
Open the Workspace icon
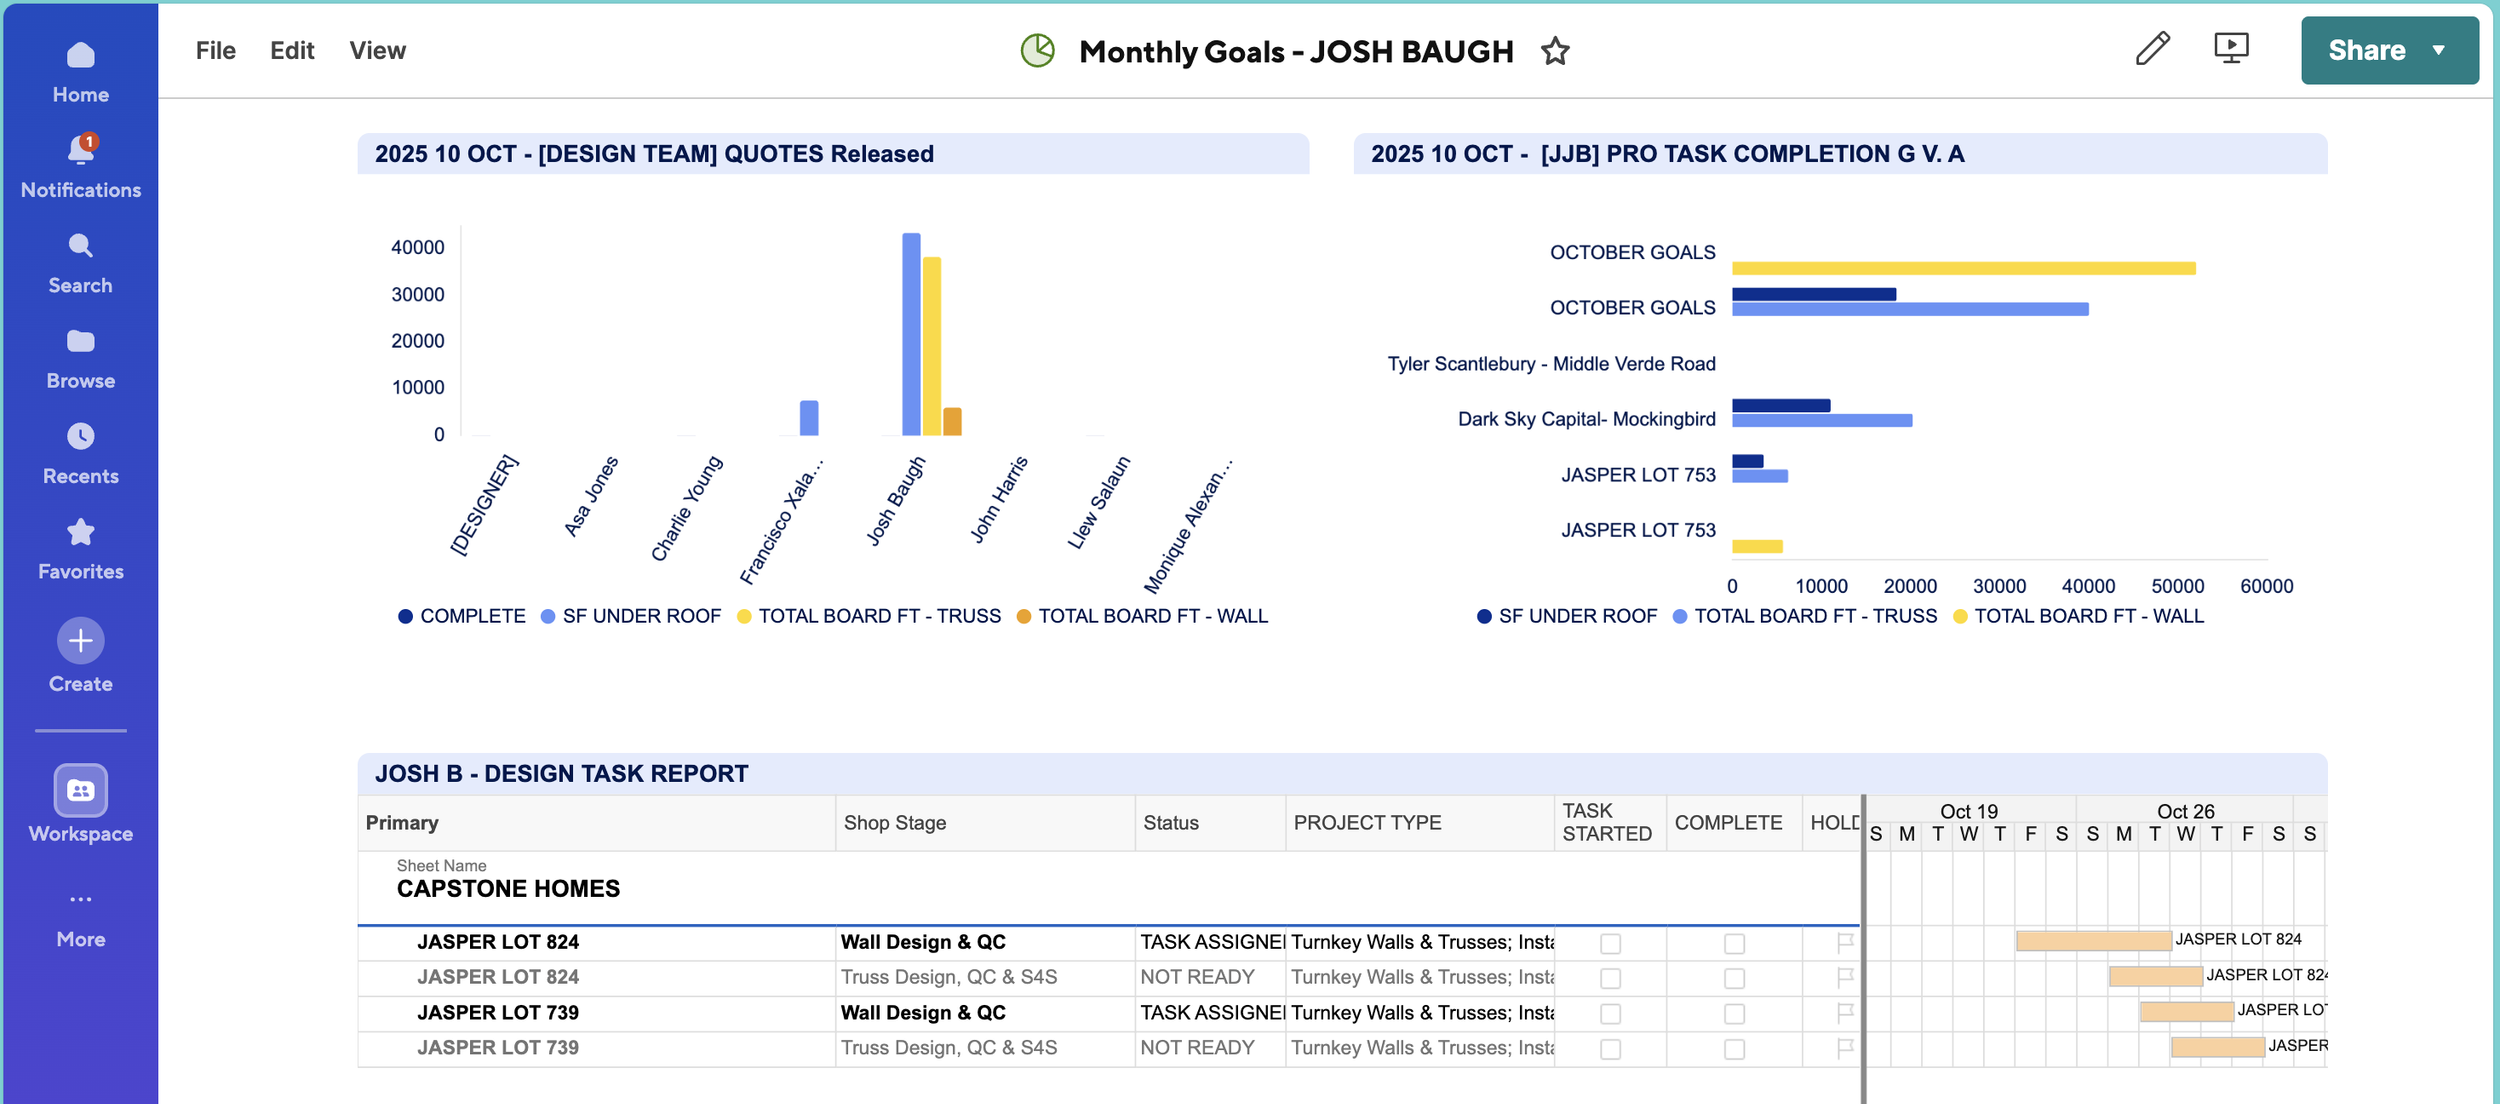coord(81,791)
